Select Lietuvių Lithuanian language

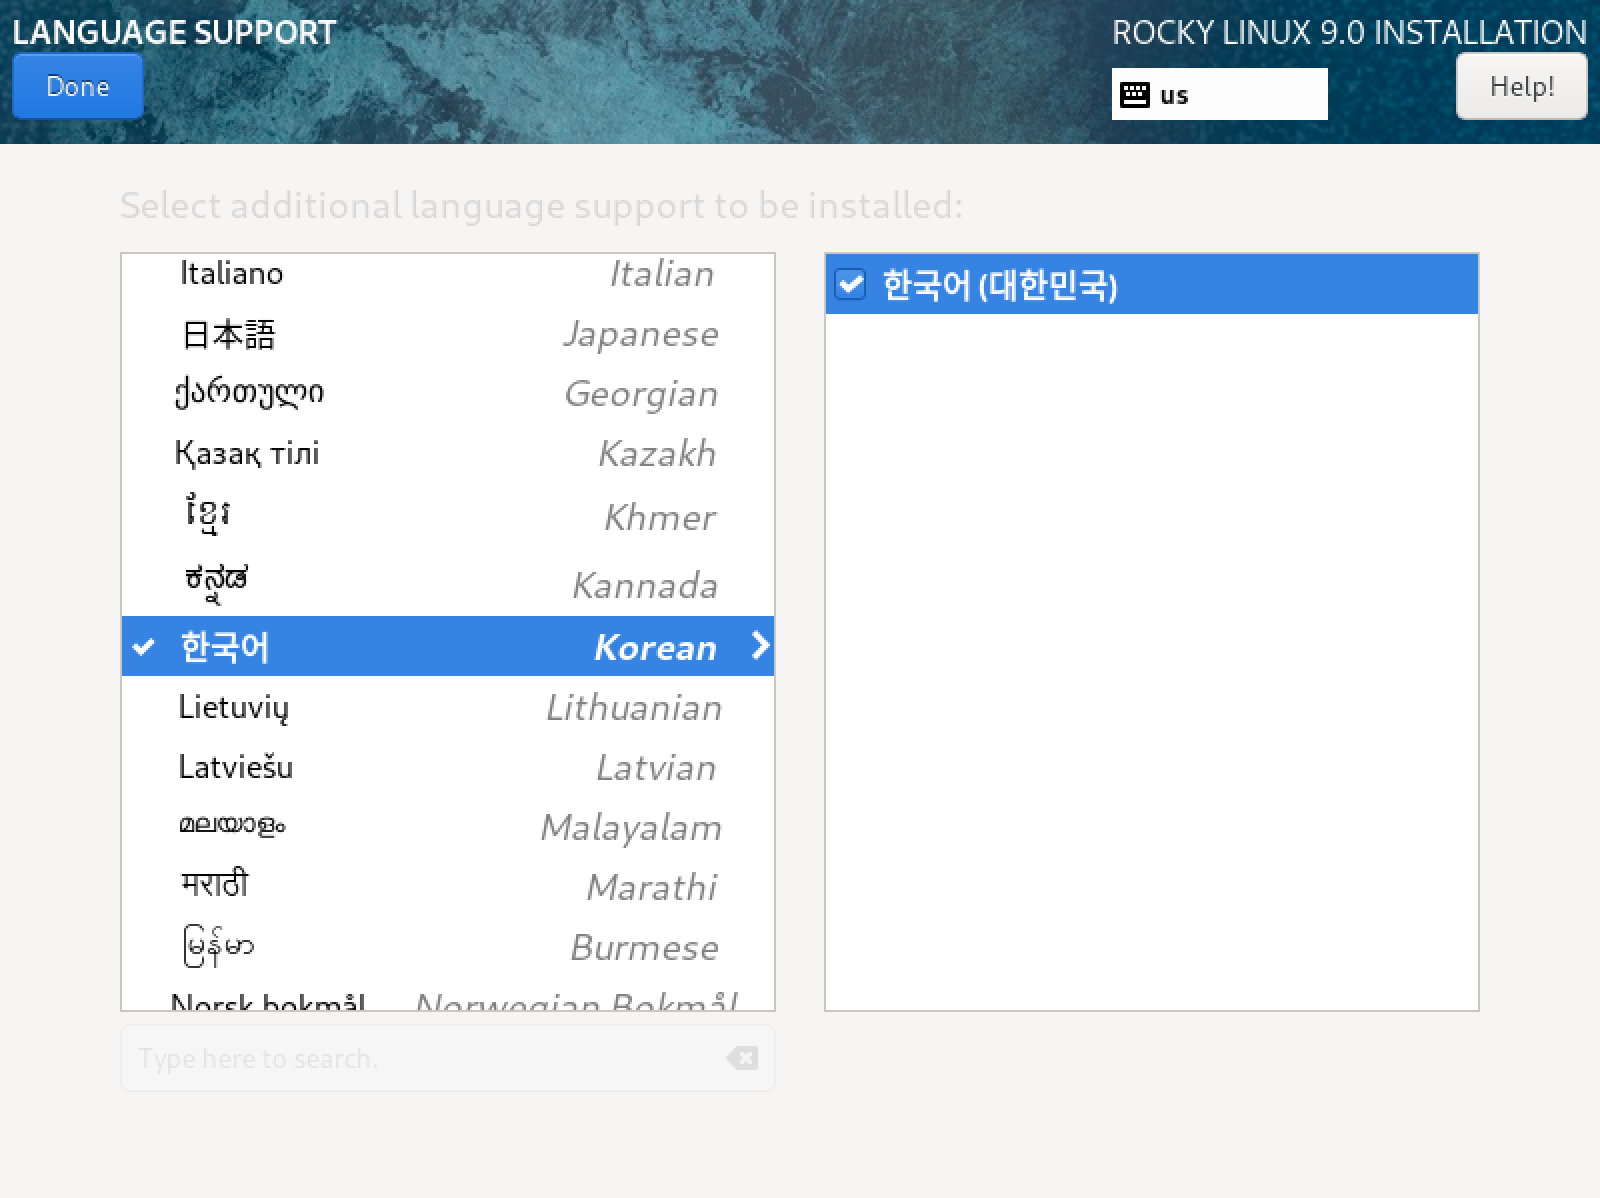pos(448,707)
